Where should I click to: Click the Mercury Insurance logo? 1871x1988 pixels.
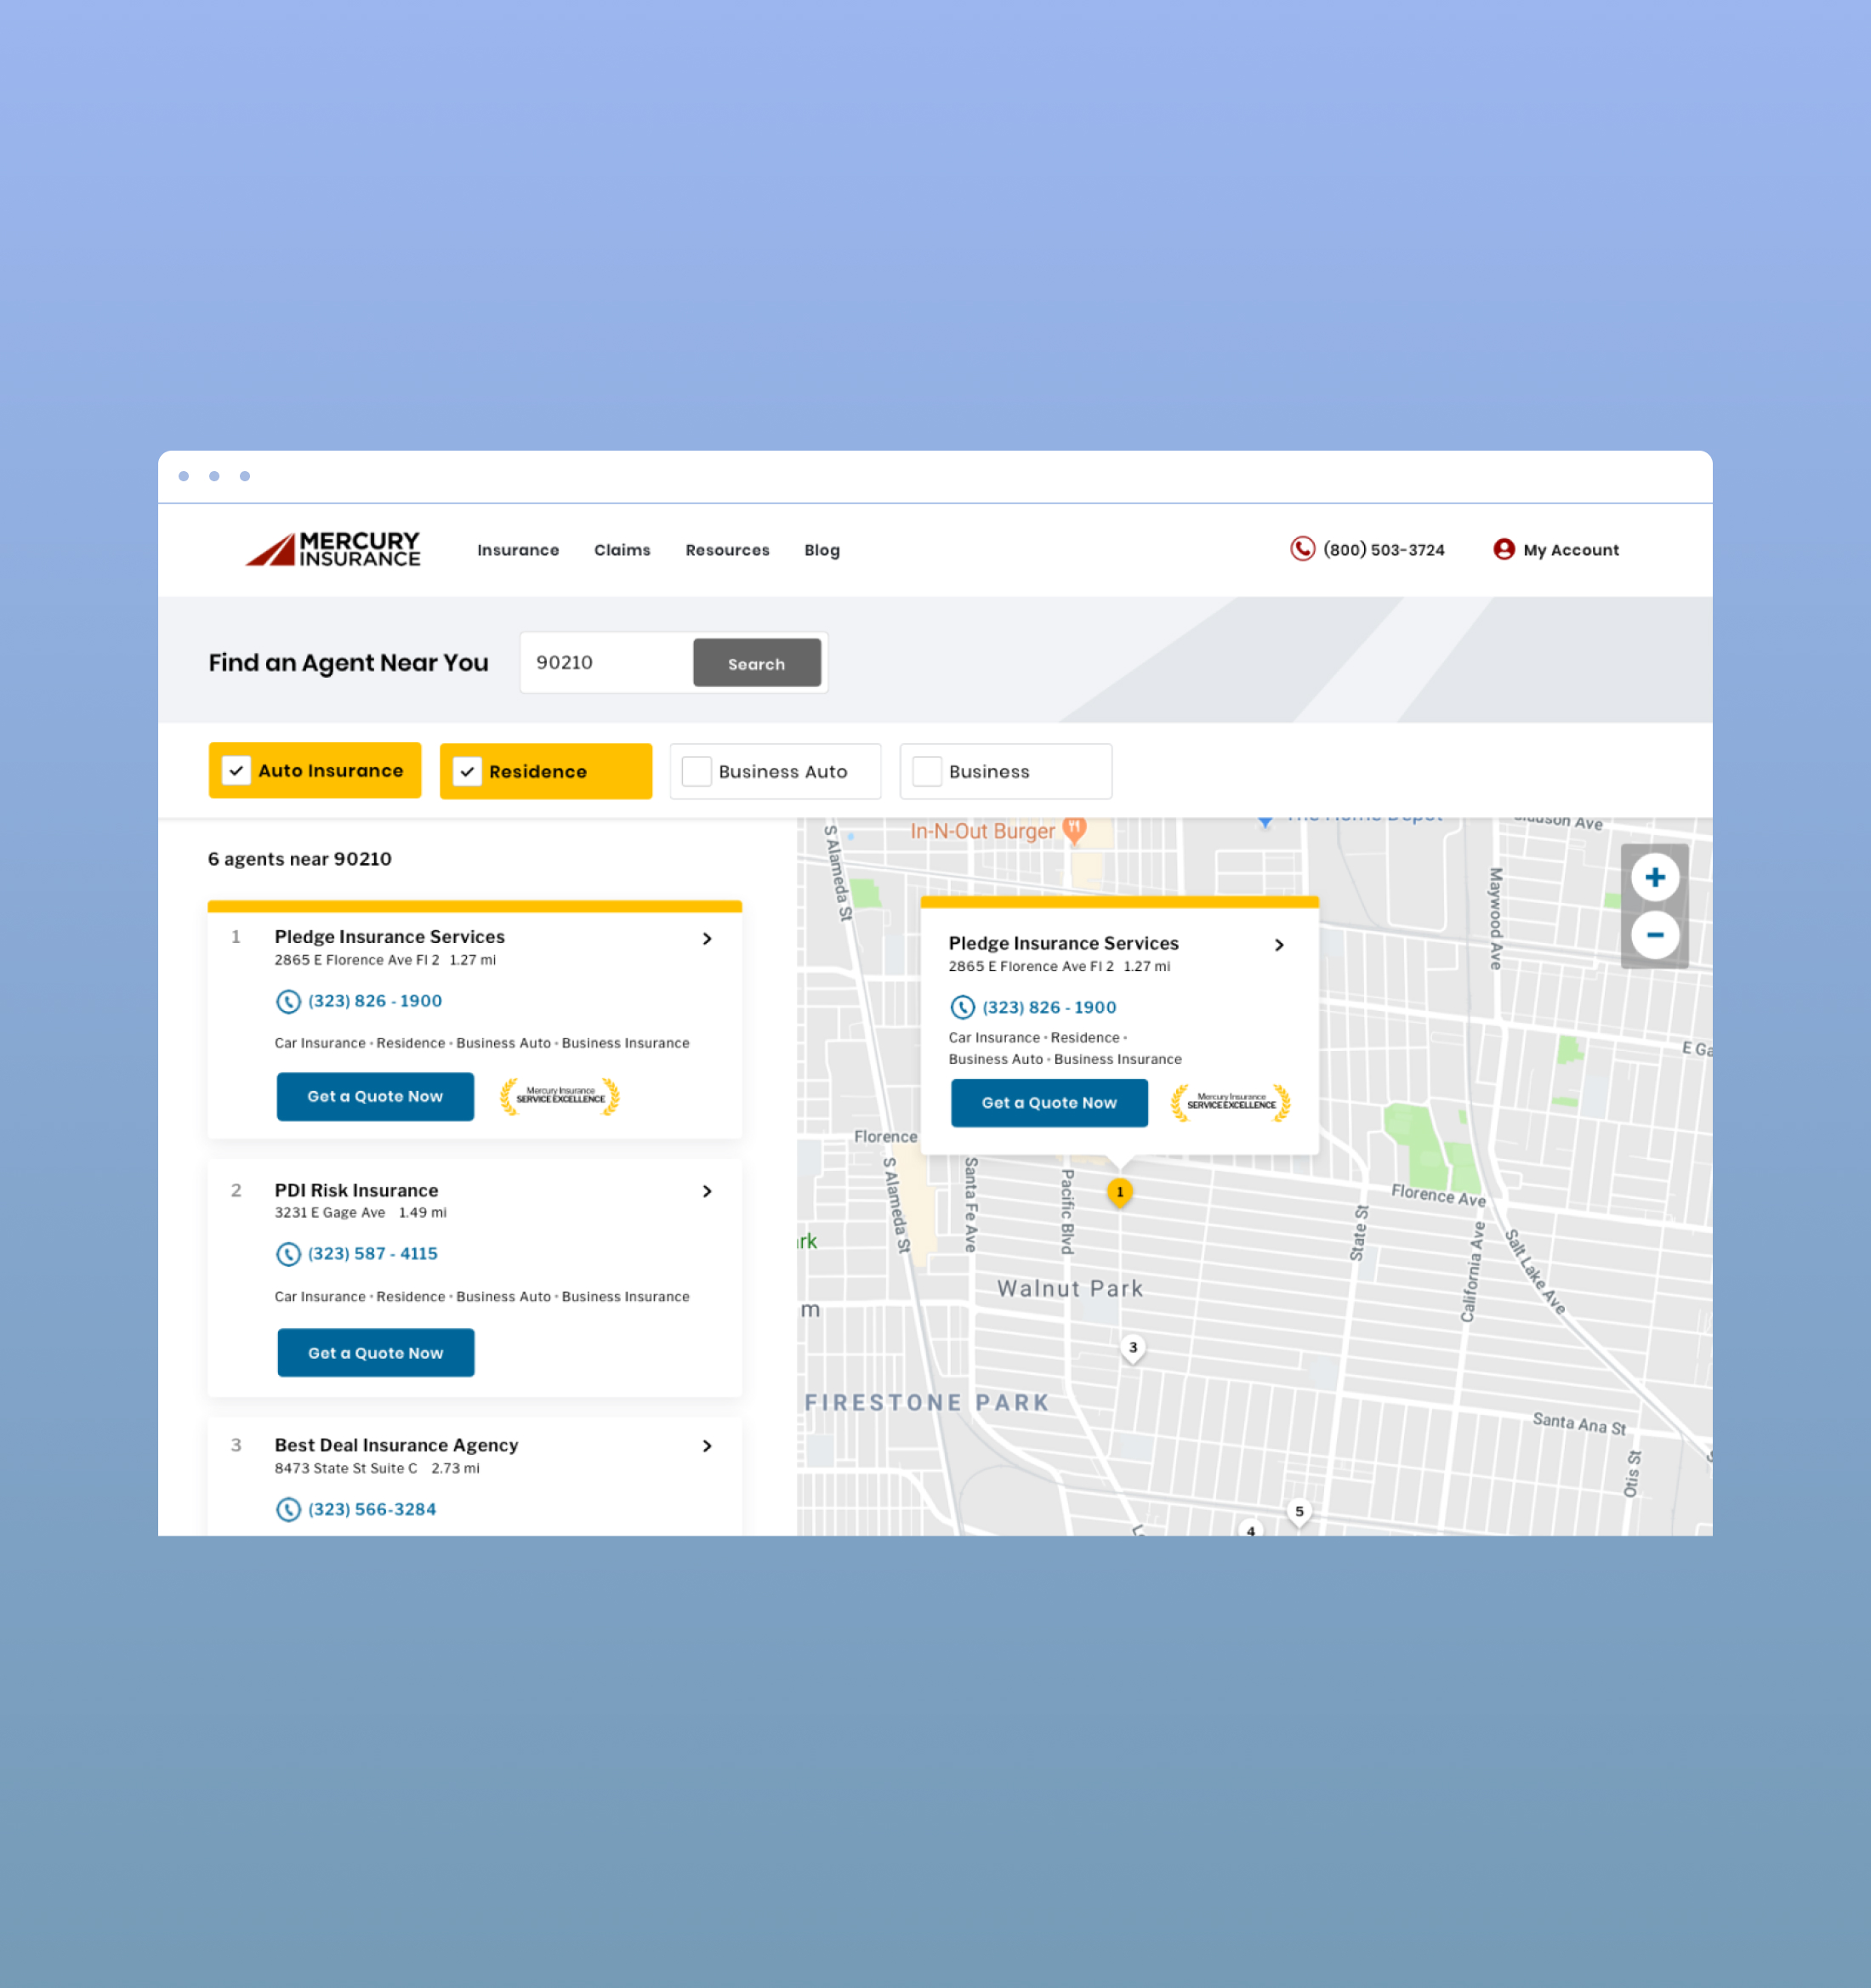(x=333, y=549)
